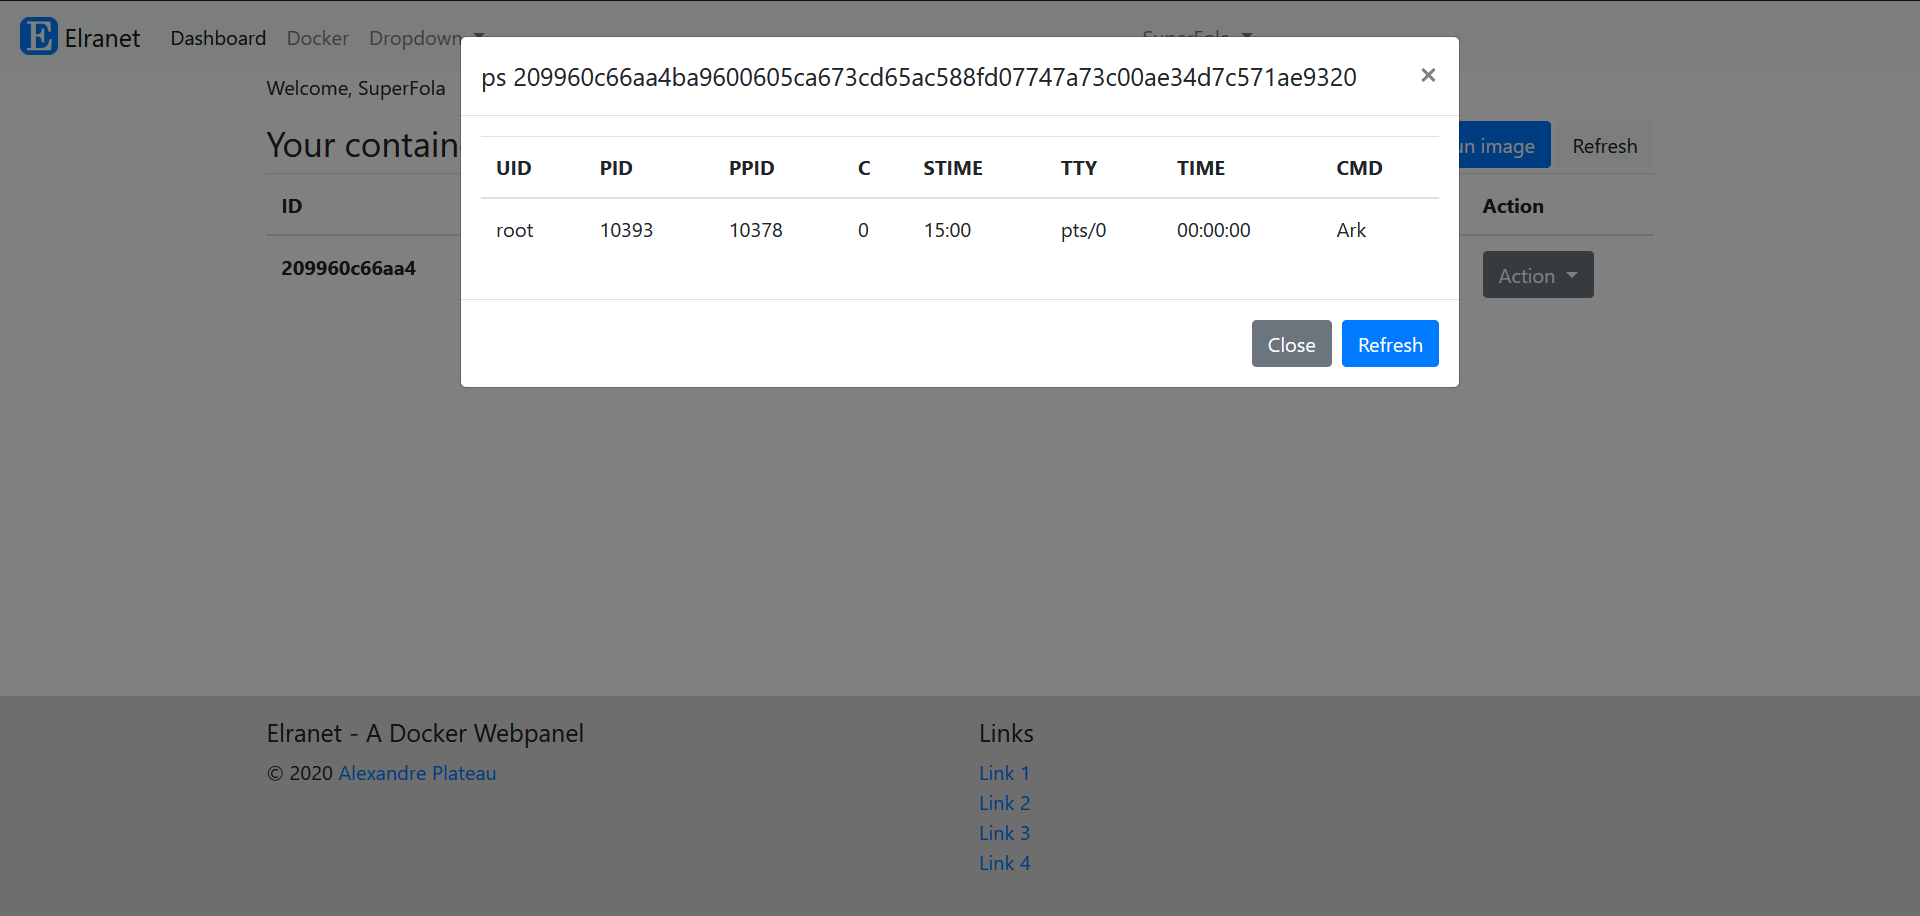Close the ps modal with X icon
Screen dimensions: 1920x916
pos(1428,75)
